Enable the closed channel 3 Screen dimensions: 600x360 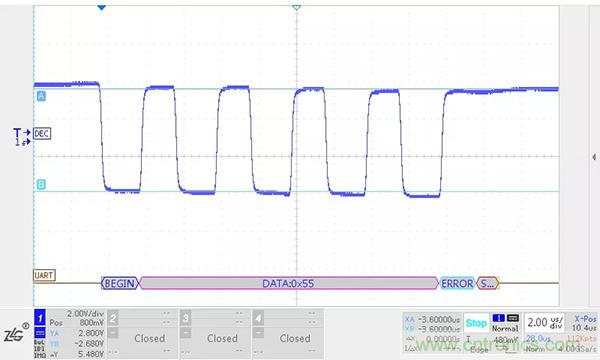pyautogui.click(x=215, y=334)
